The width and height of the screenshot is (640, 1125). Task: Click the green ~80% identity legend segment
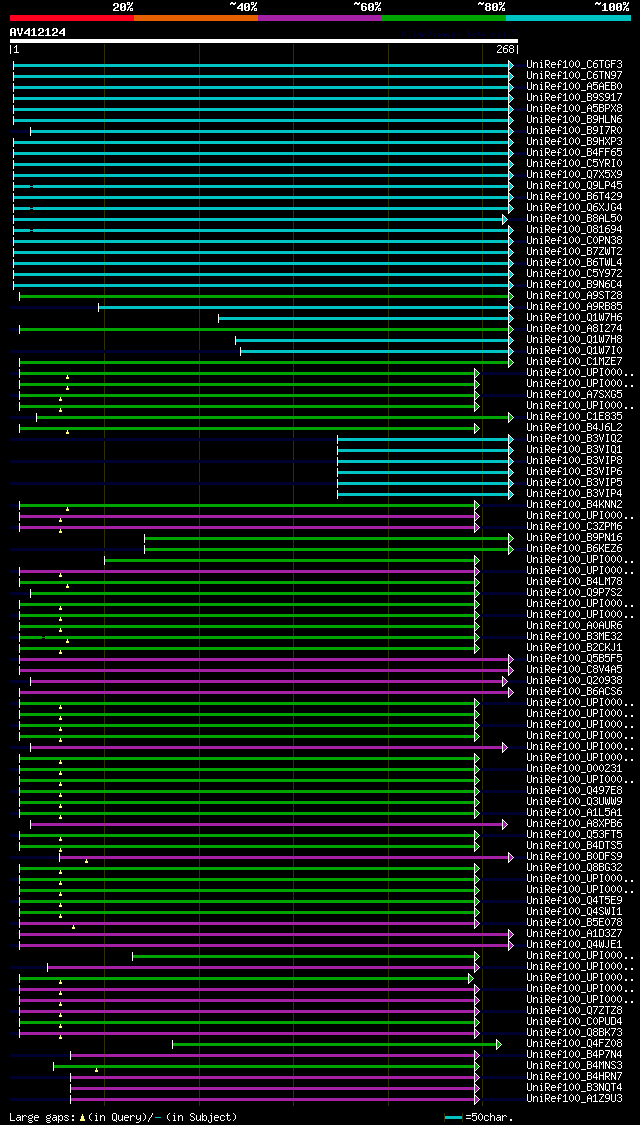pos(444,17)
